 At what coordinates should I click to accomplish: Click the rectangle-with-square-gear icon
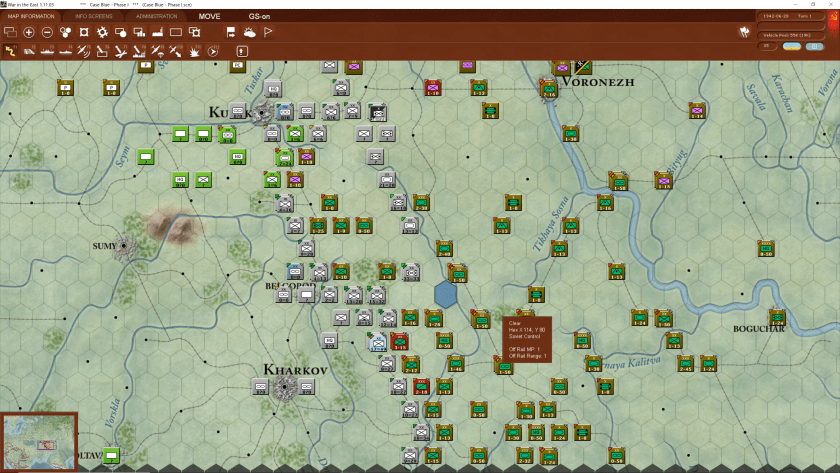(x=194, y=33)
